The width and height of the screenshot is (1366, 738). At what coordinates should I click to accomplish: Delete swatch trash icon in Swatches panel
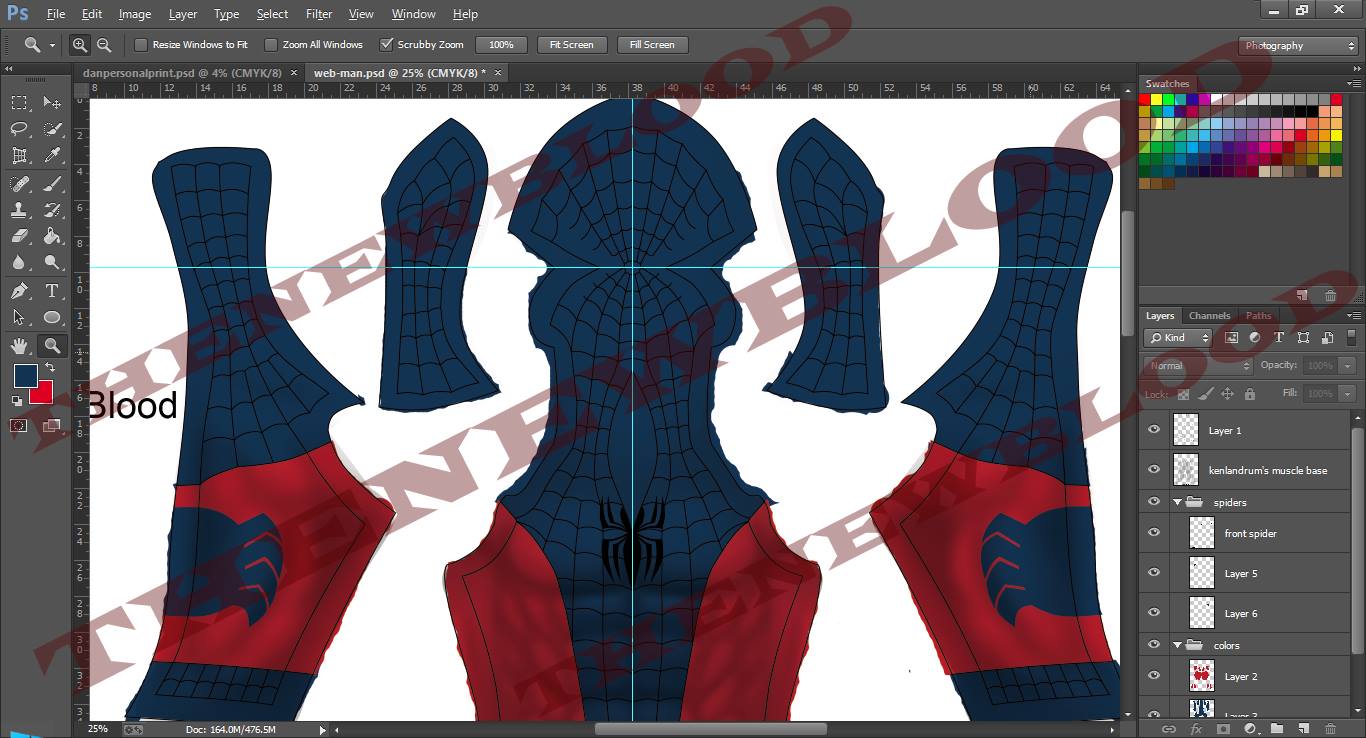[x=1330, y=296]
